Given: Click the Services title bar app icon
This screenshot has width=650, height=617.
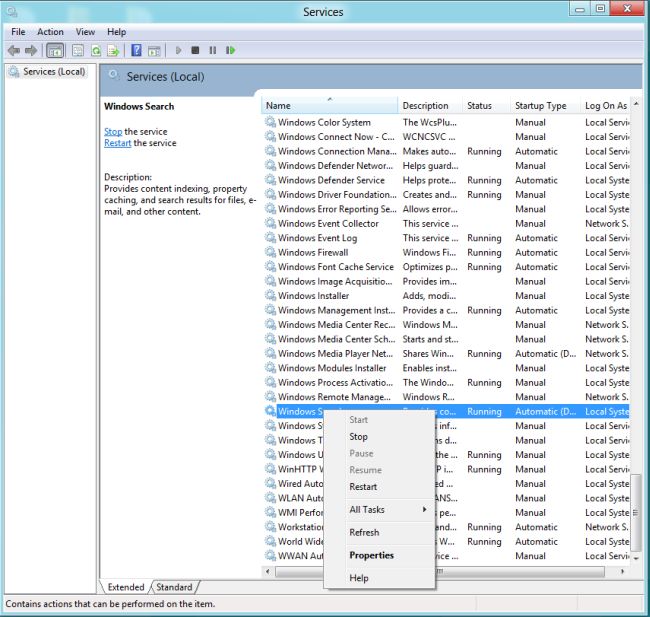Looking at the screenshot, I should pyautogui.click(x=12, y=11).
